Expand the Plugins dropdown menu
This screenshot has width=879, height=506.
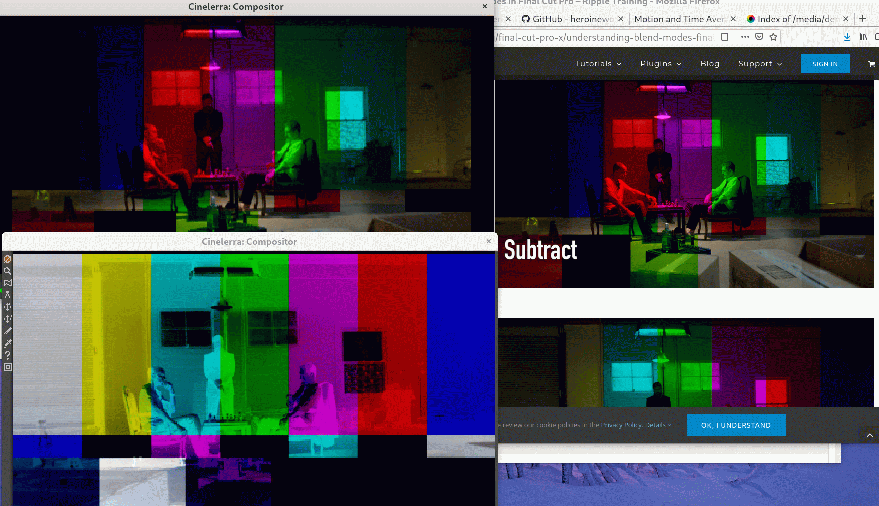point(660,64)
